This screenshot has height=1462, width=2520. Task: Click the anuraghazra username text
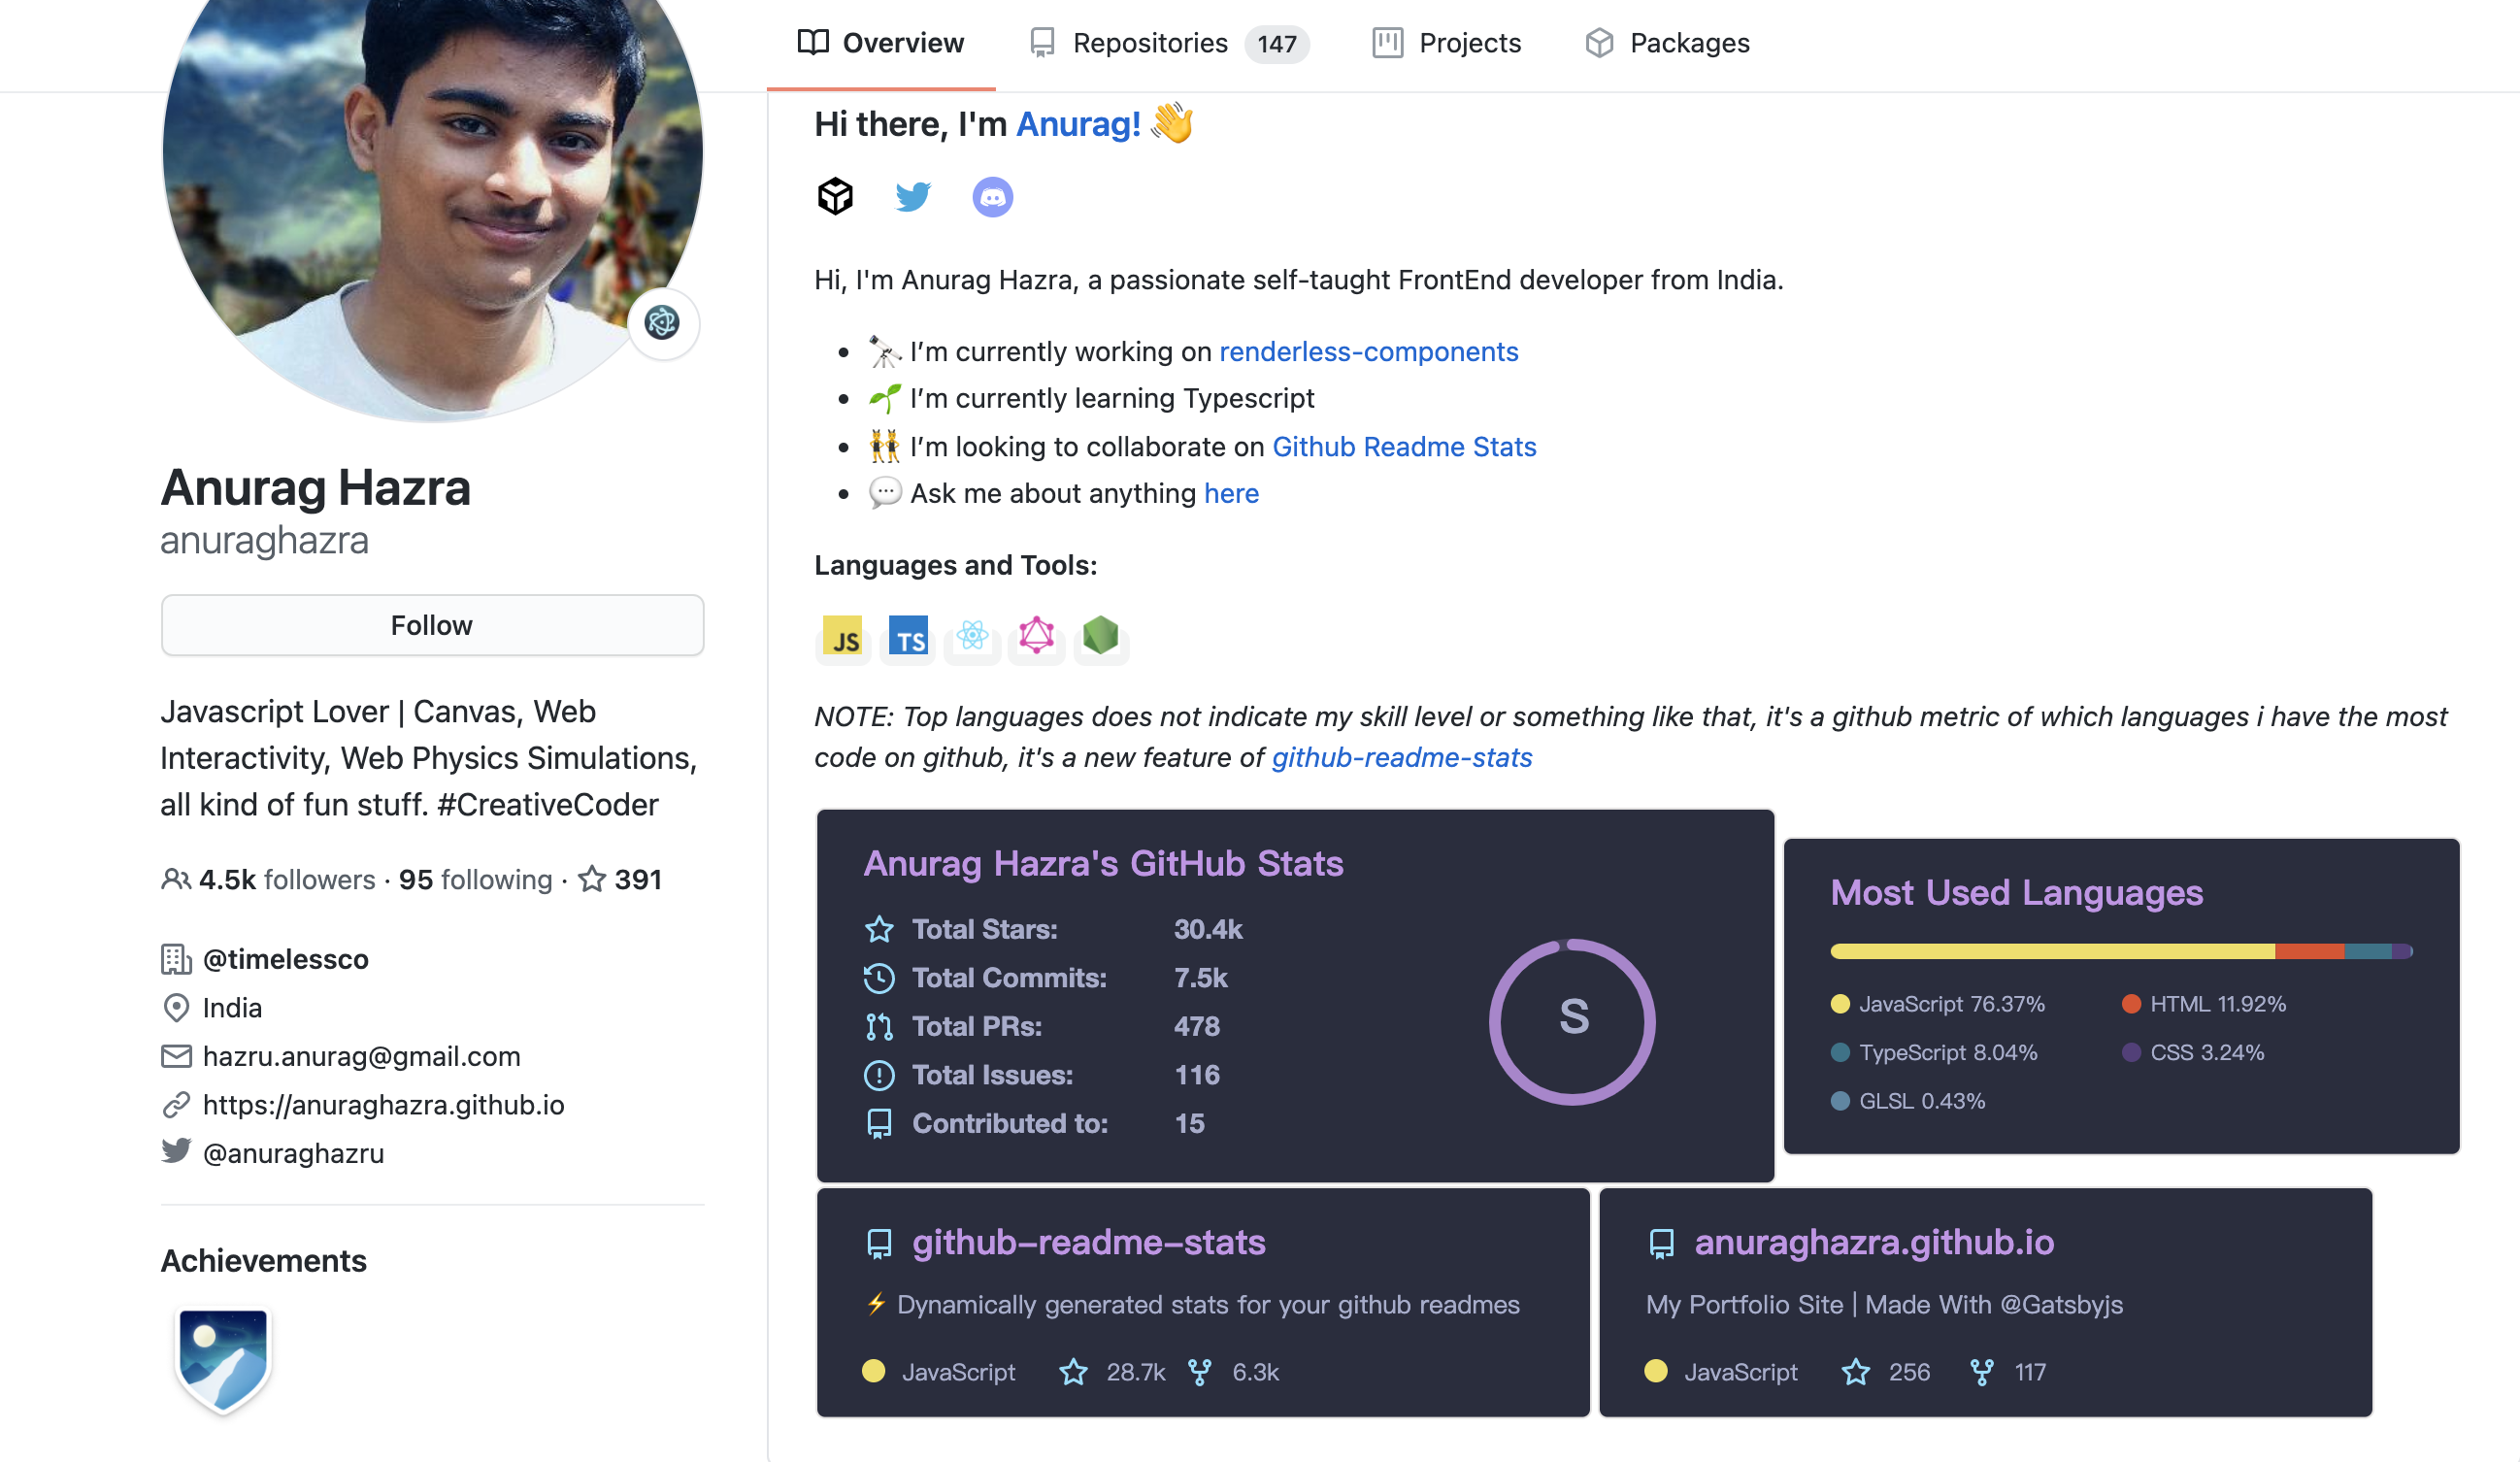pyautogui.click(x=265, y=541)
